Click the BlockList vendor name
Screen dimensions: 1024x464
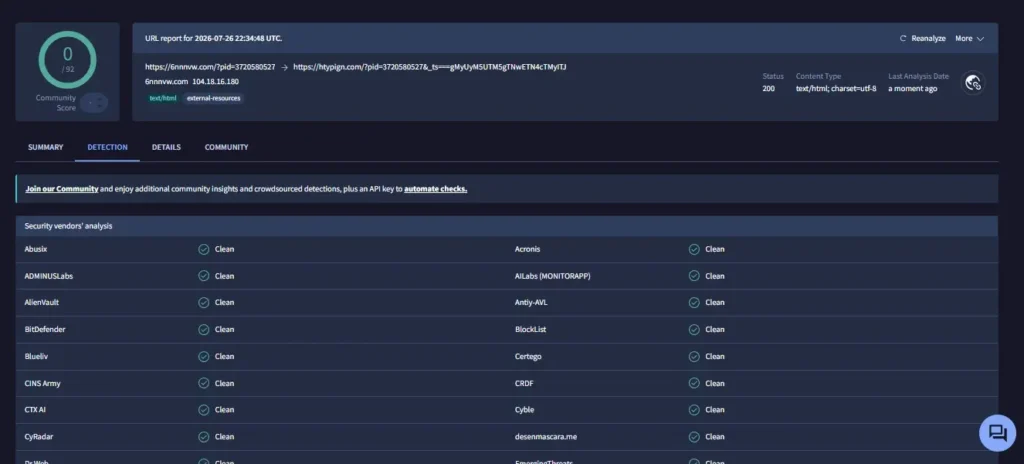coord(530,329)
